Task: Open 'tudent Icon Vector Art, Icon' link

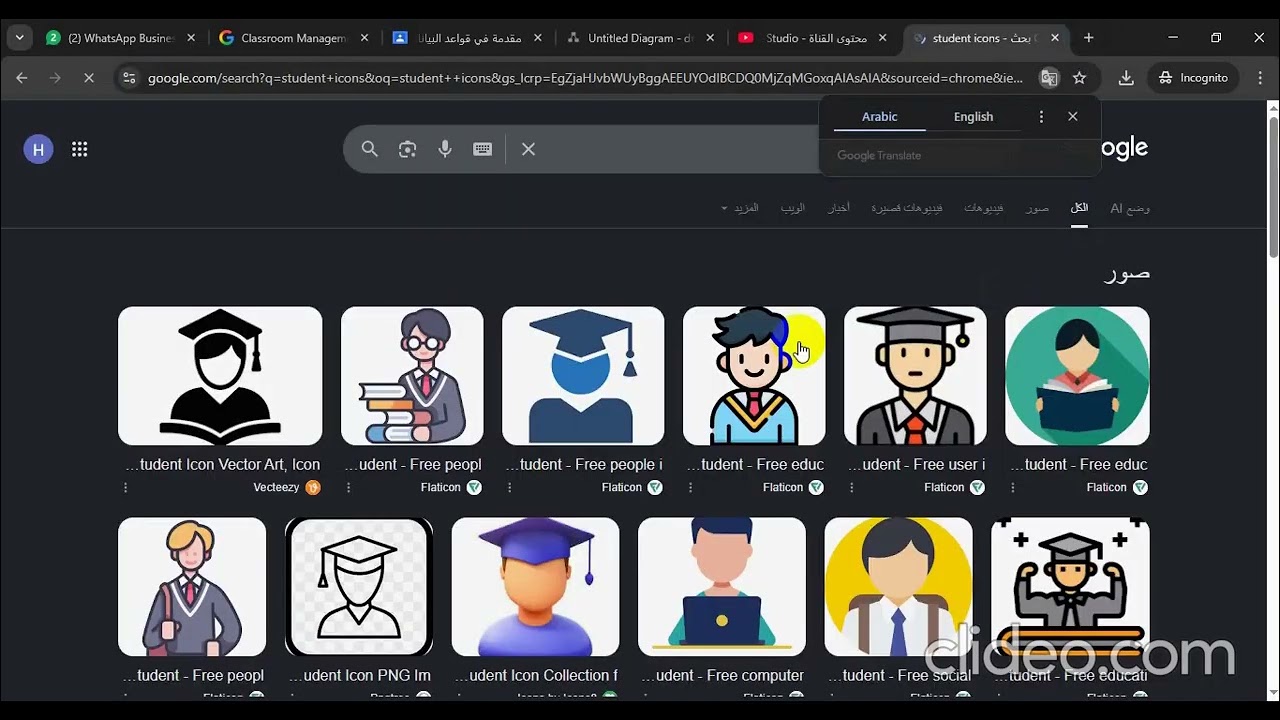Action: [x=222, y=464]
